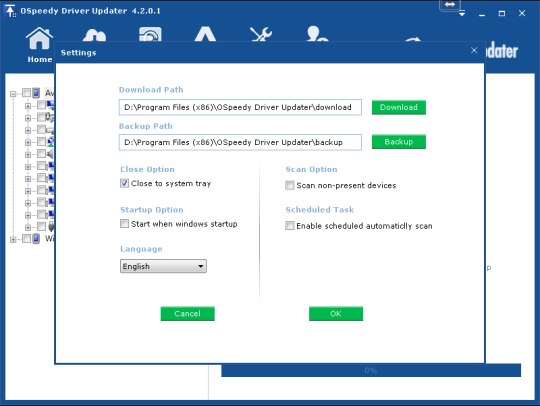Open the Language dropdown showing English
540x406 pixels.
tap(163, 266)
